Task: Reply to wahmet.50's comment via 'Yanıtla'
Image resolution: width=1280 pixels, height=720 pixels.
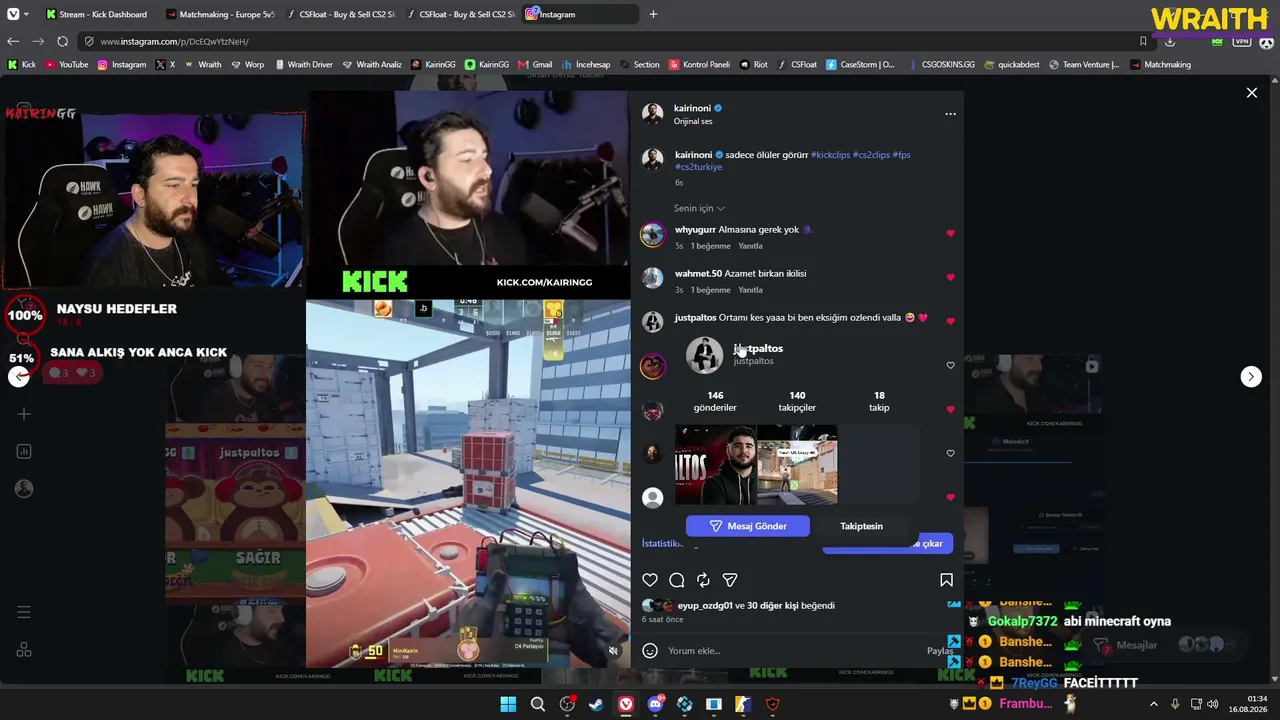Action: point(750,290)
